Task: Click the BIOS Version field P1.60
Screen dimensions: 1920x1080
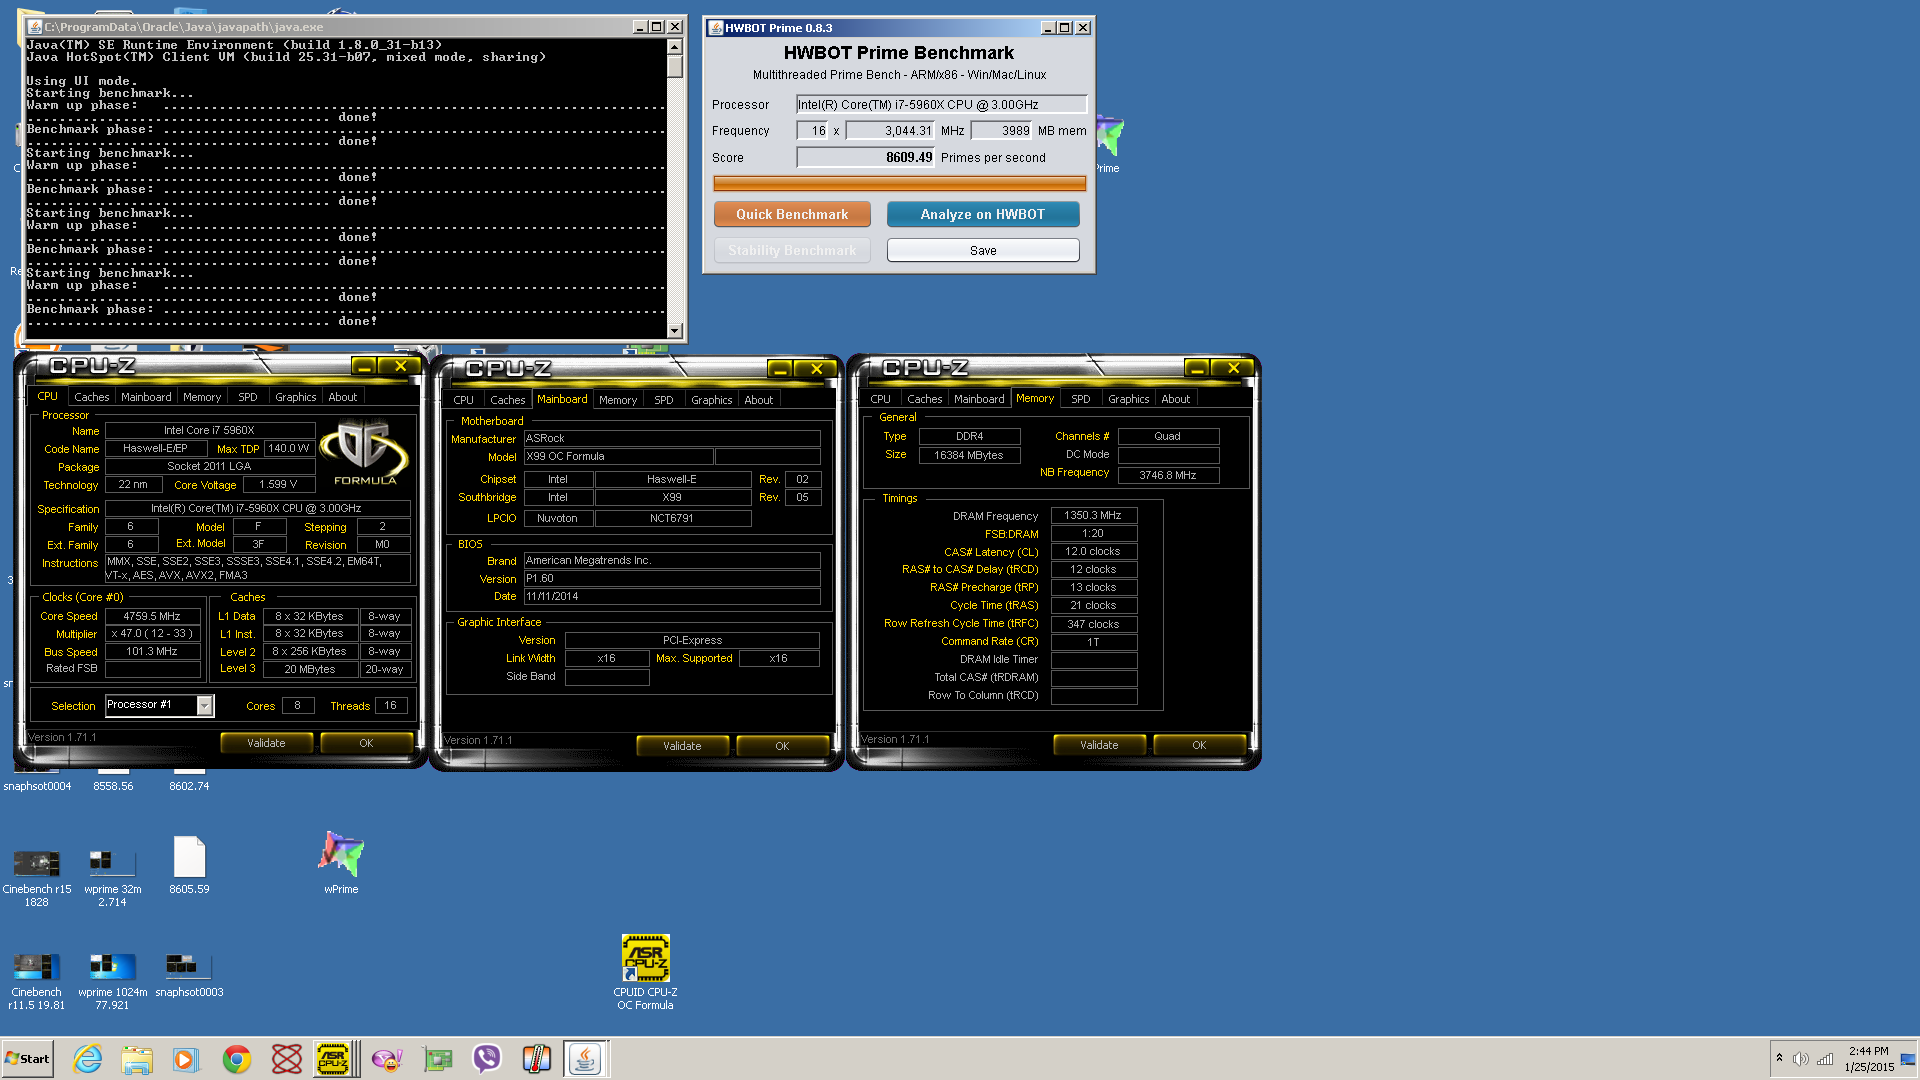Action: point(672,578)
